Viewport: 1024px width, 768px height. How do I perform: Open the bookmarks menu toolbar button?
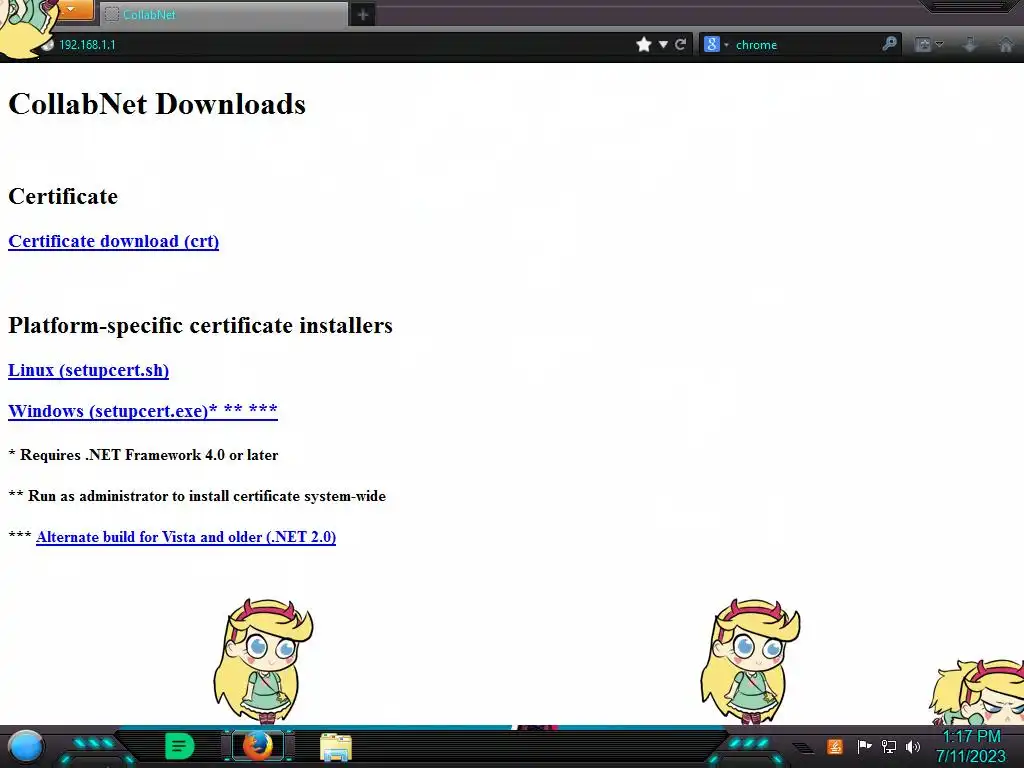[x=929, y=44]
